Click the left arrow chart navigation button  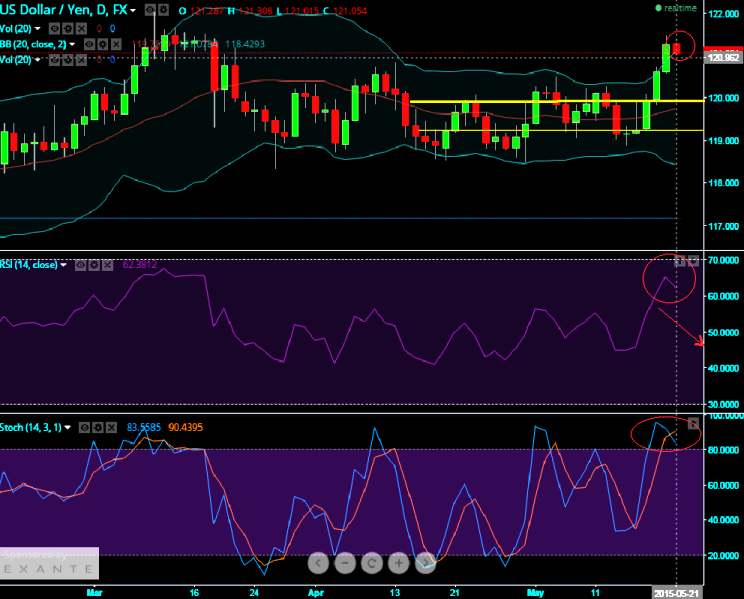318,563
